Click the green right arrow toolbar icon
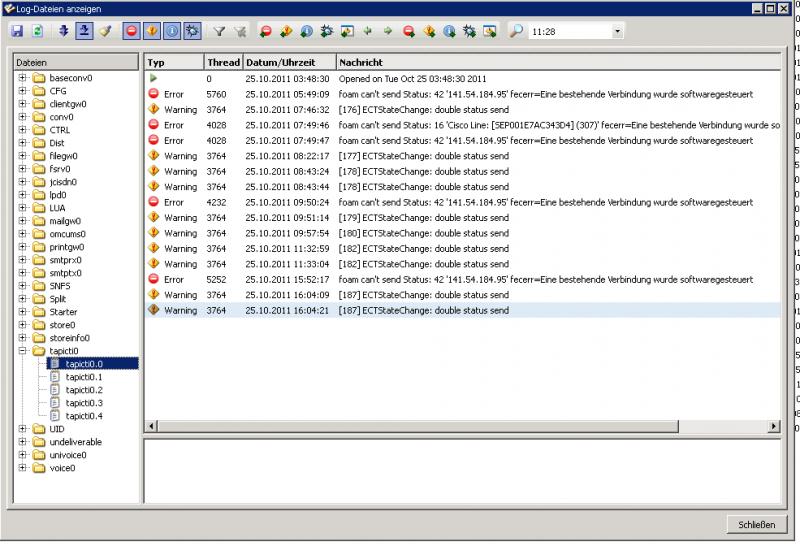 [388, 32]
